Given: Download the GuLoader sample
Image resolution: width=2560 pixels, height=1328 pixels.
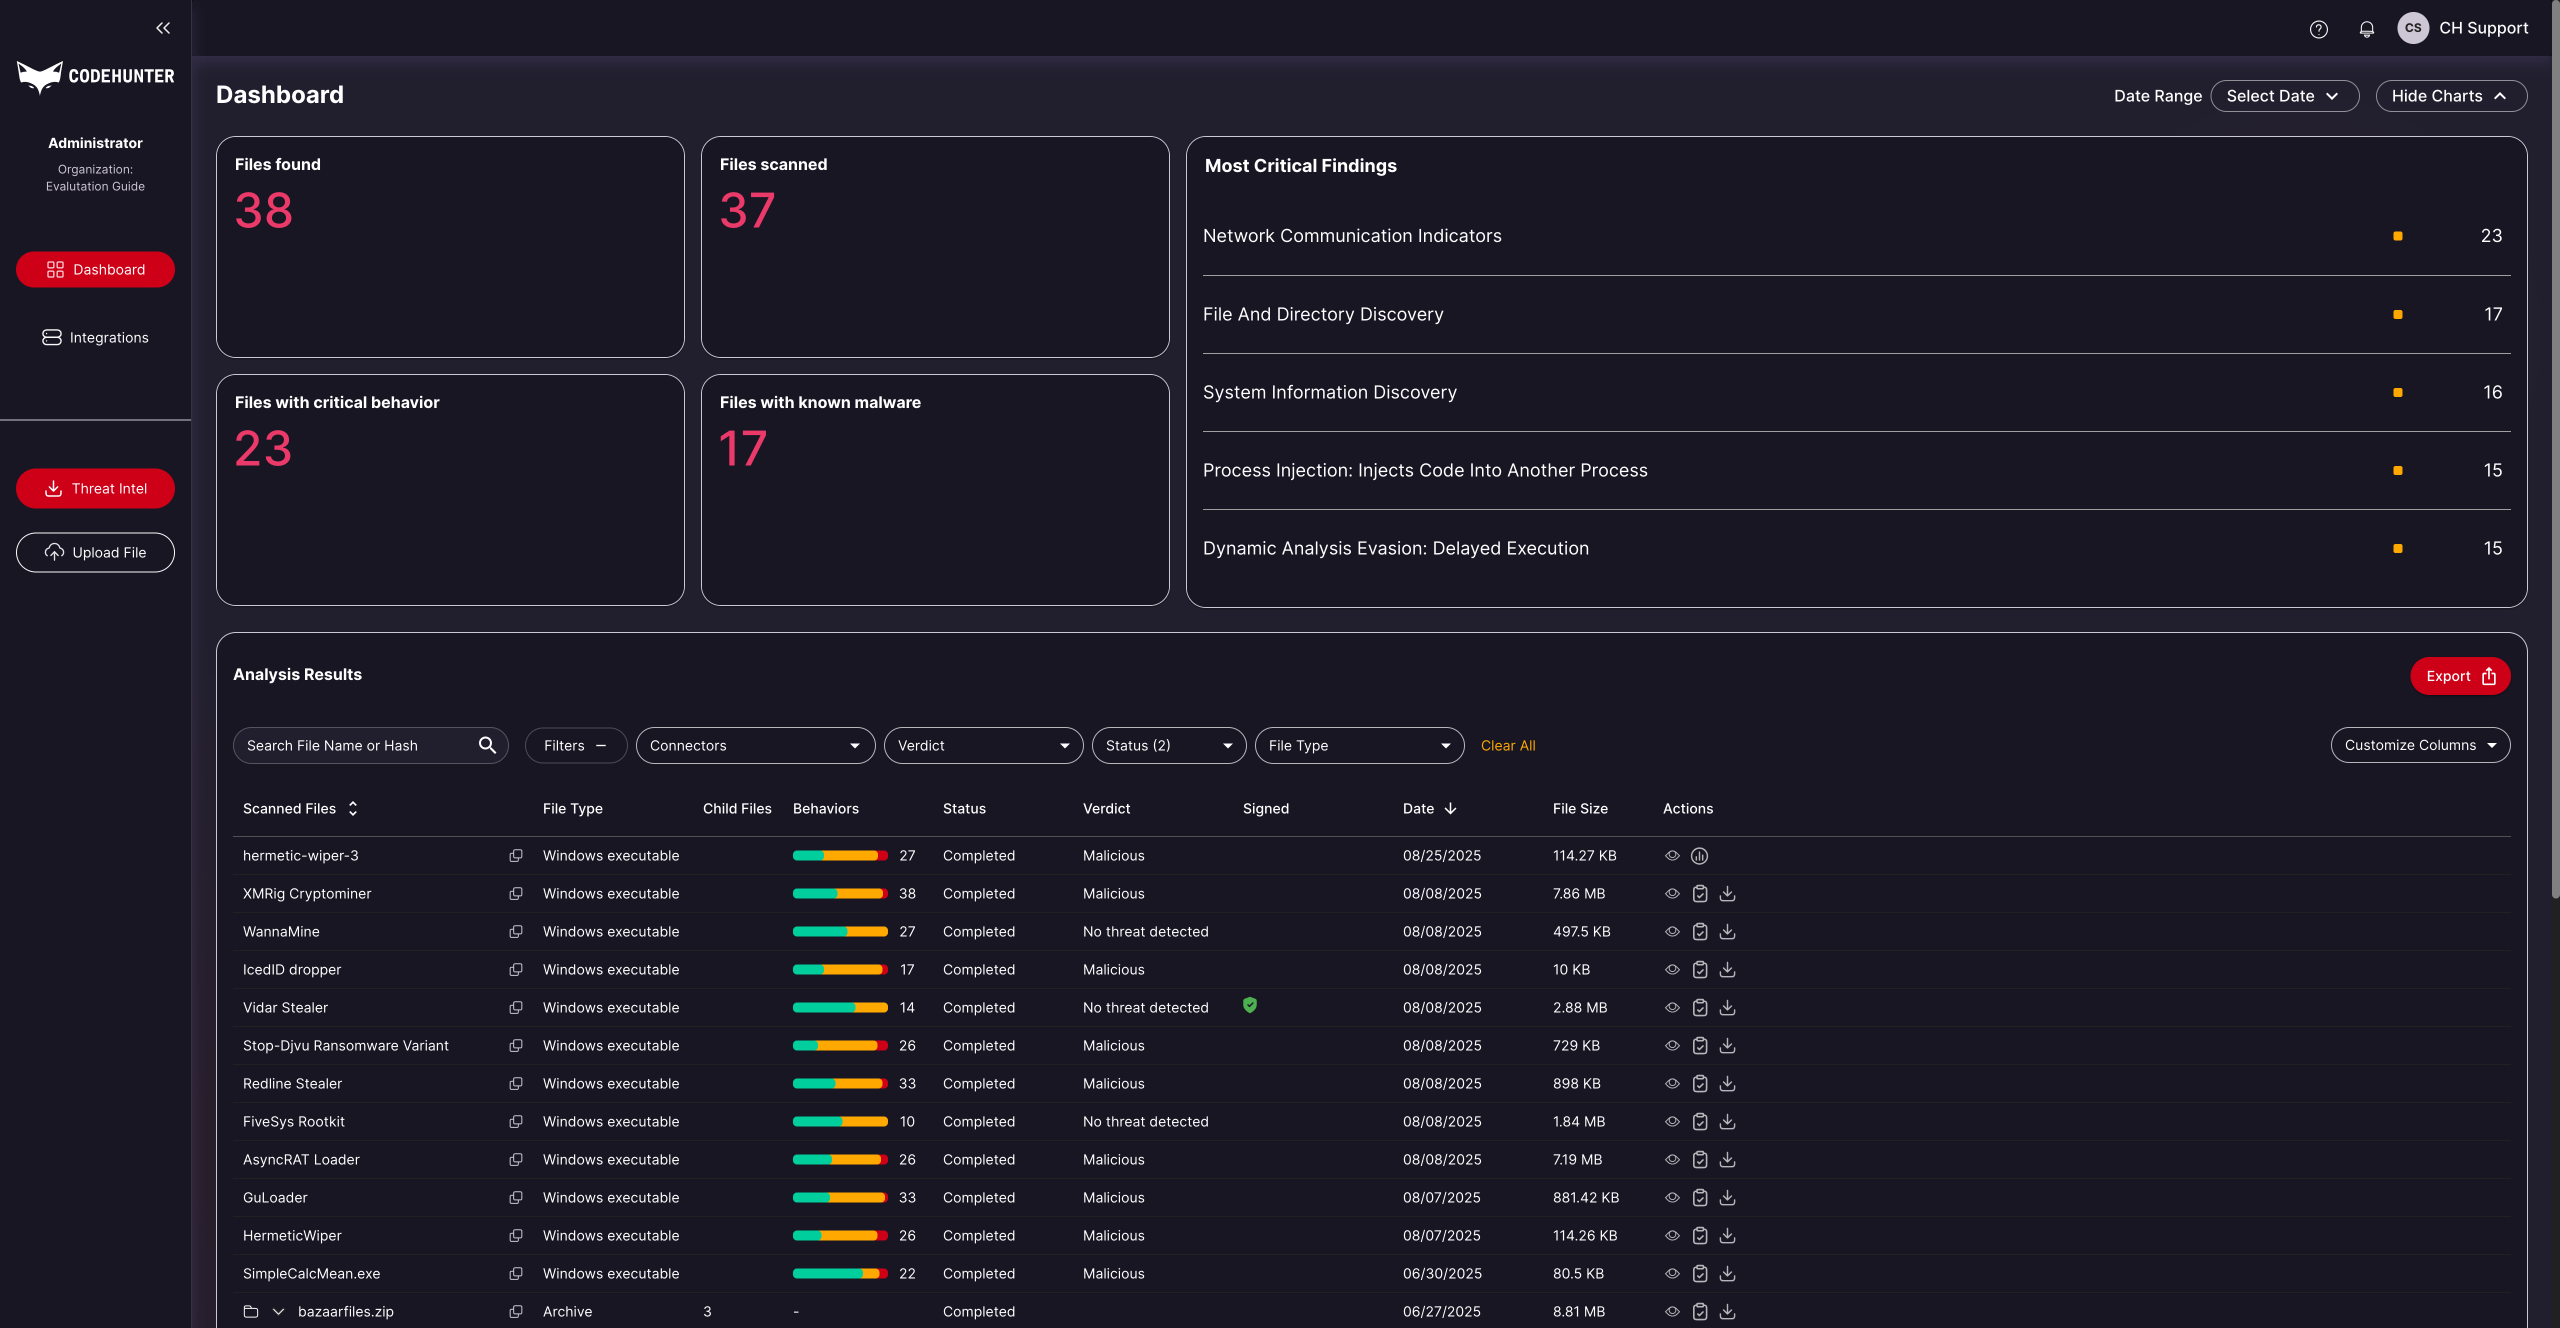Looking at the screenshot, I should tap(1727, 1197).
